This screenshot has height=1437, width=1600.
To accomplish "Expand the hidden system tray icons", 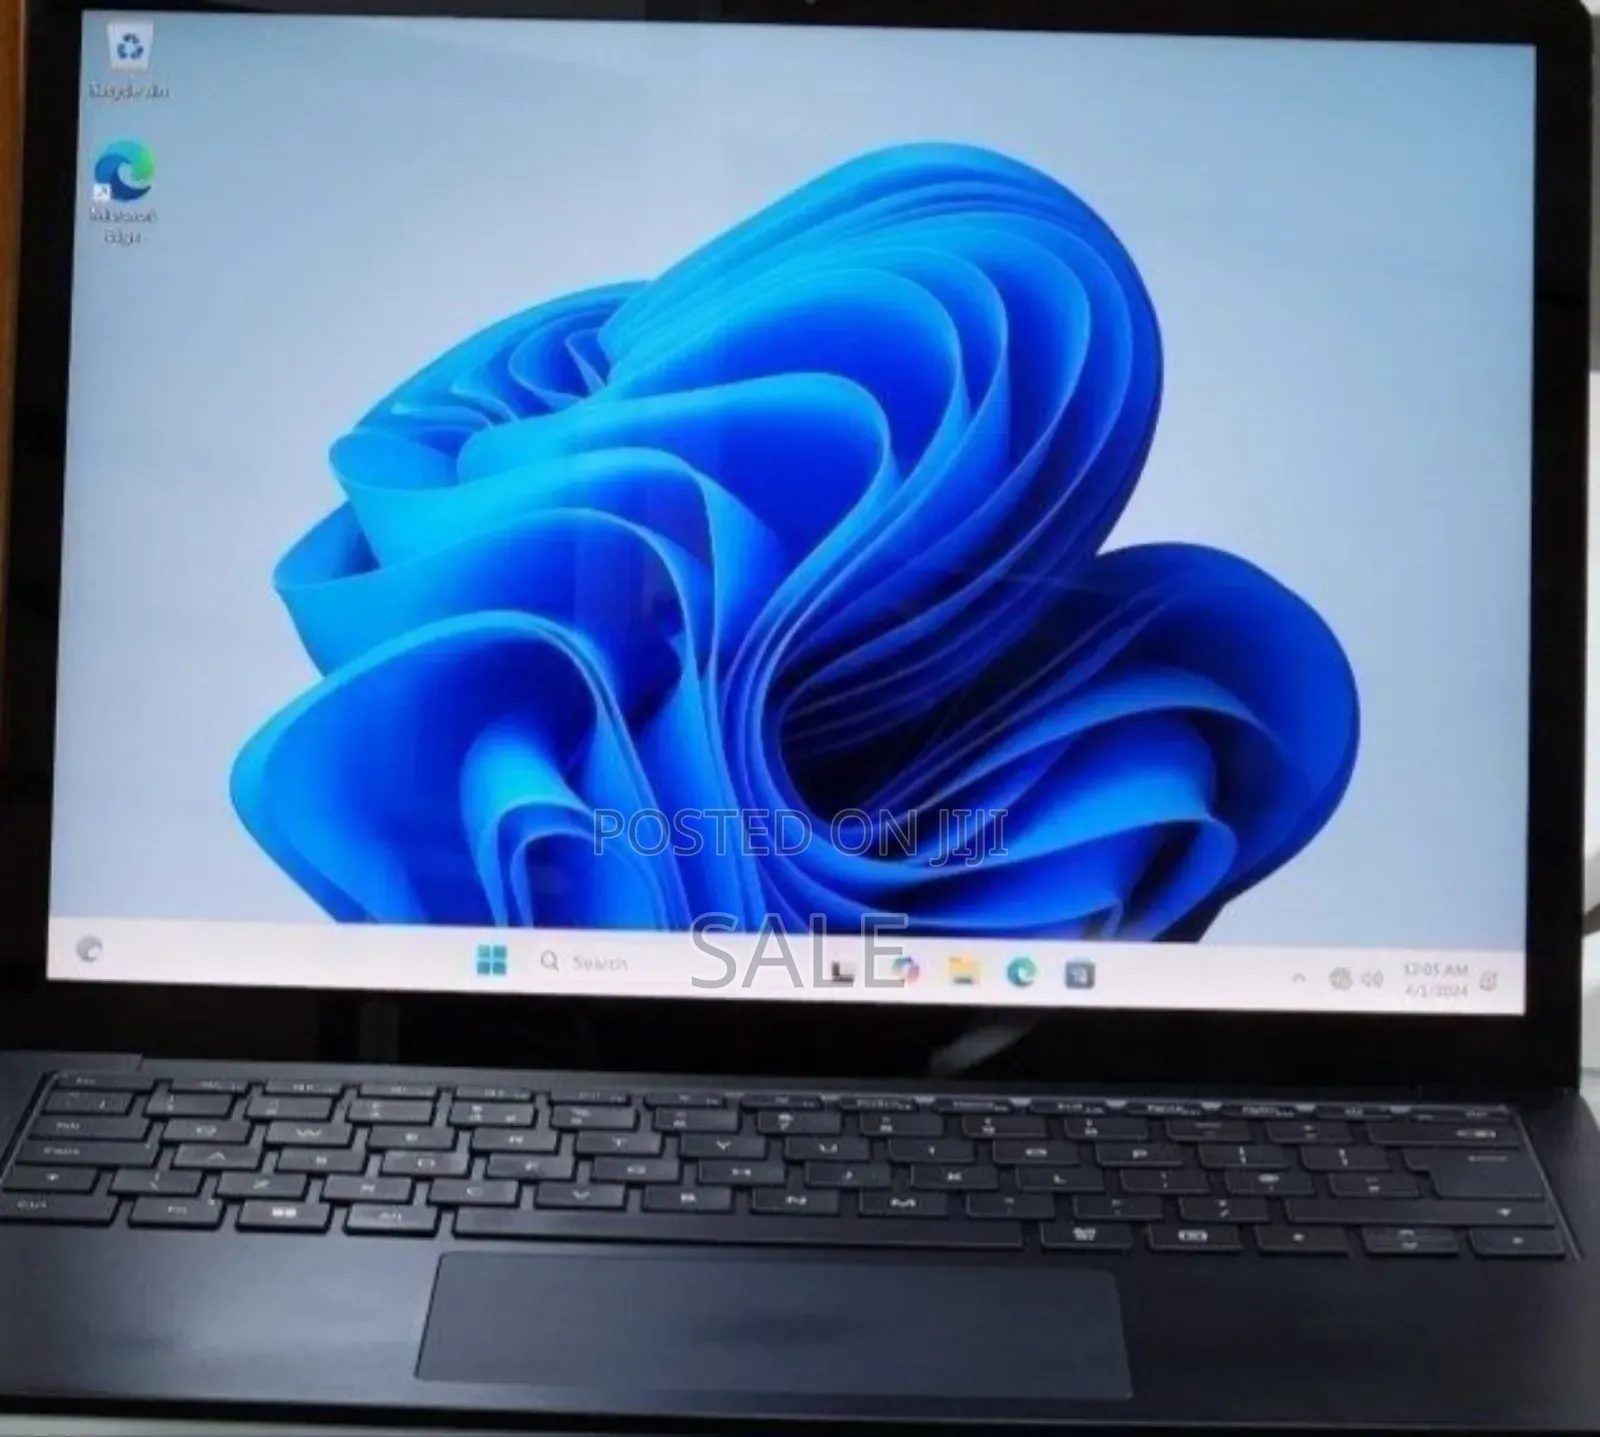I will pyautogui.click(x=1298, y=978).
